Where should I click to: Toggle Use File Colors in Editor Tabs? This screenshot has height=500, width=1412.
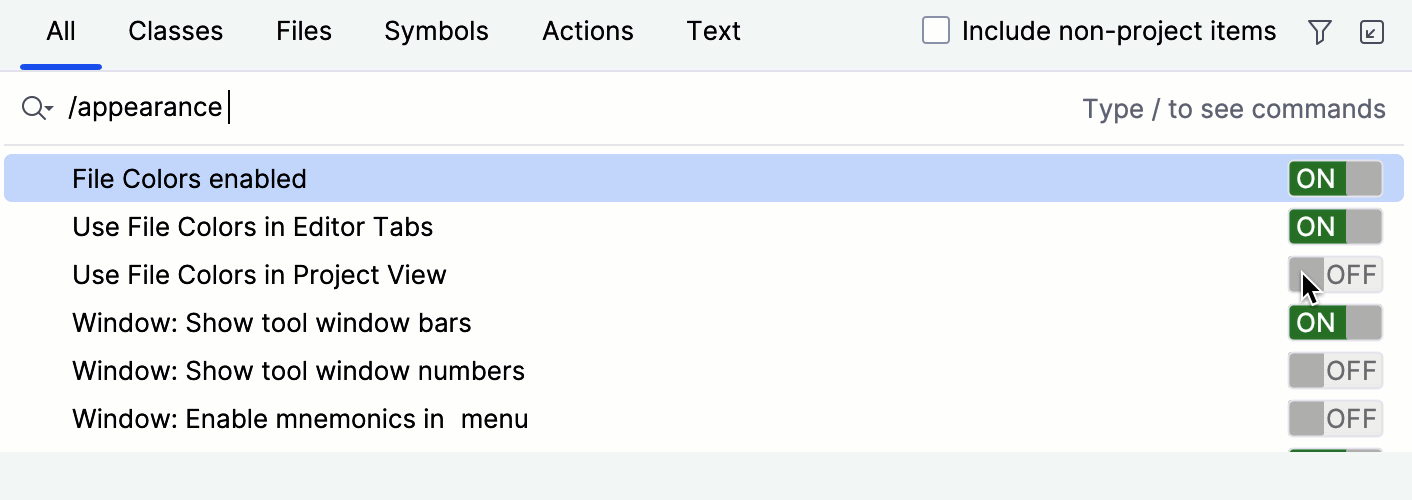pyautogui.click(x=1336, y=227)
